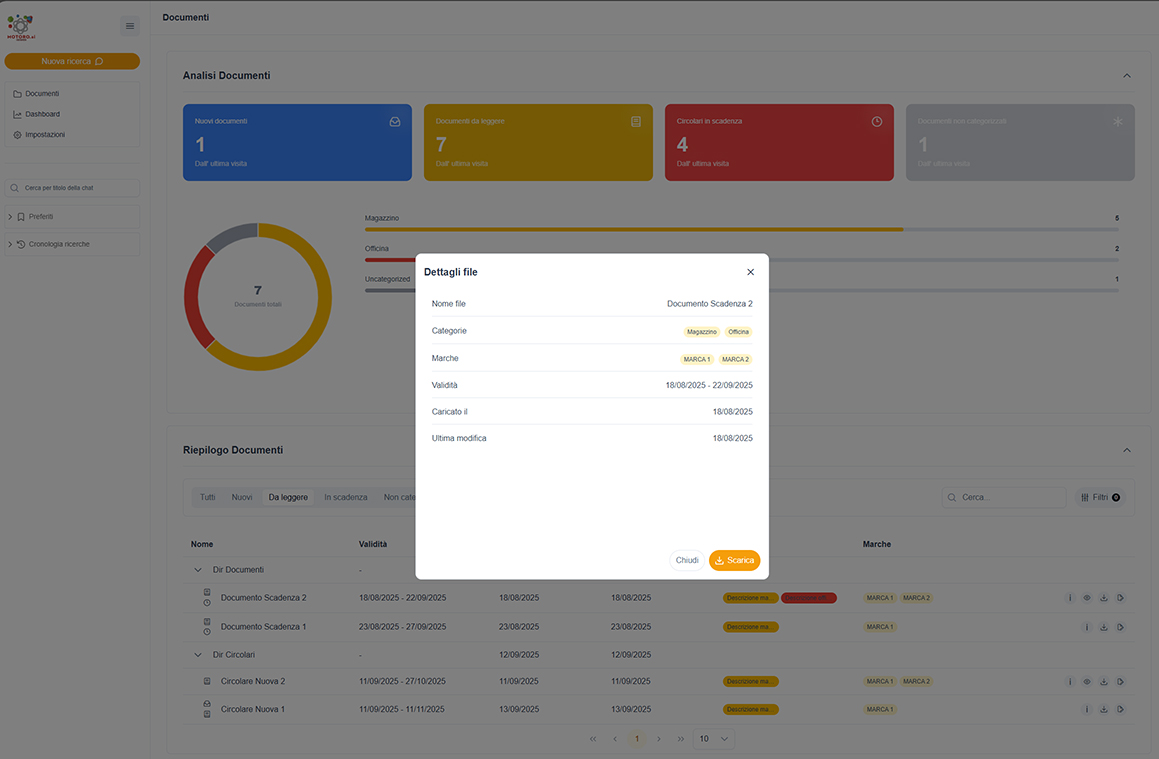This screenshot has height=759, width=1159.
Task: Open Dashboard from the sidebar menu
Action: [x=42, y=115]
